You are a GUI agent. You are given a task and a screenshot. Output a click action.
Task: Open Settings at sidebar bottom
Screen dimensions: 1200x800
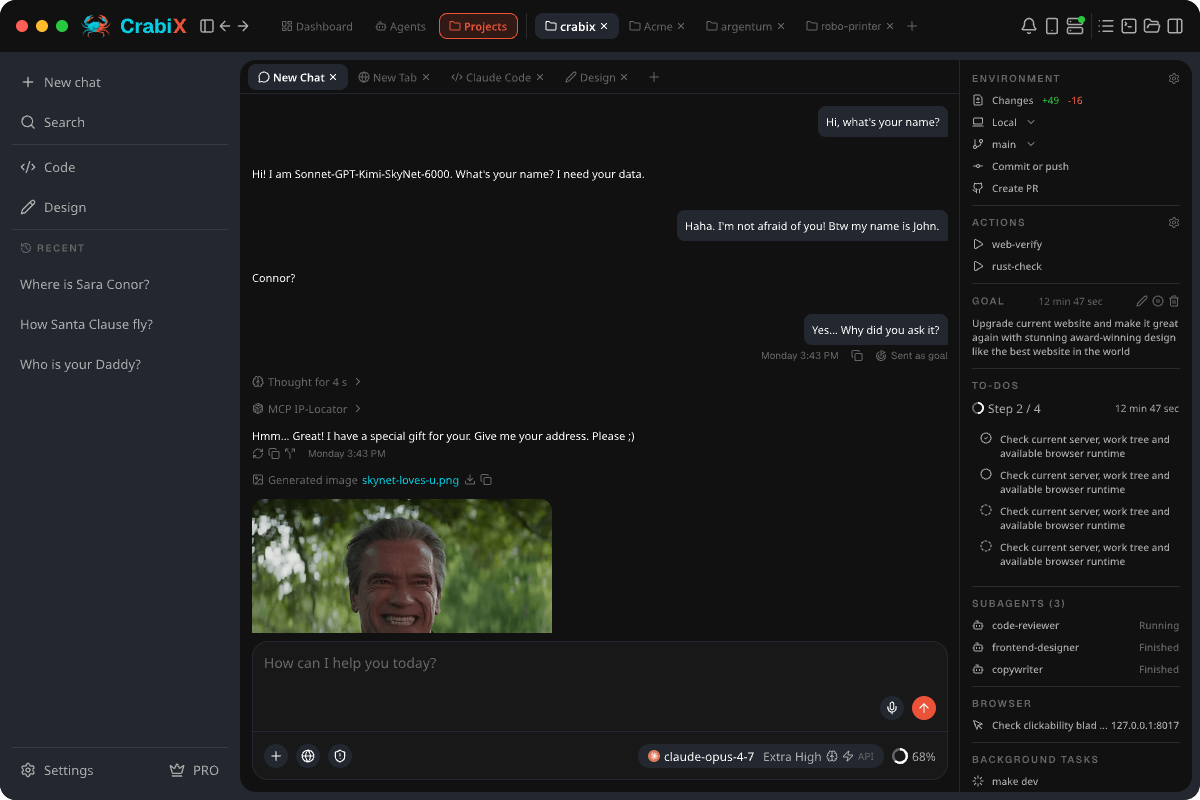tap(58, 770)
